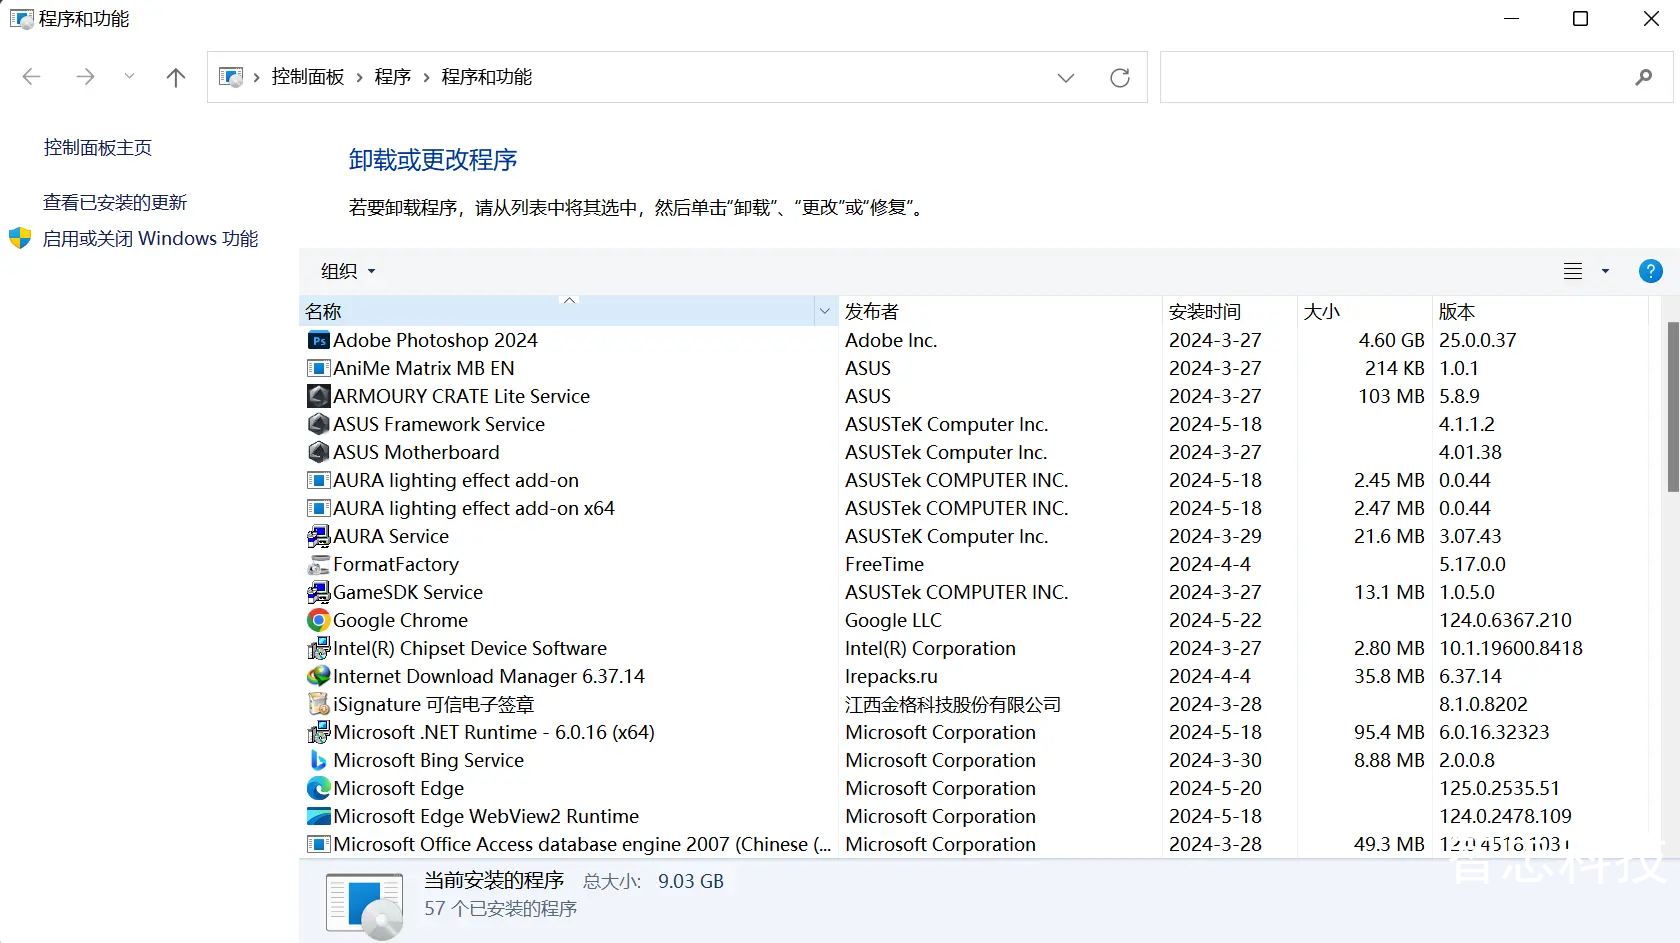Change view with the list view button
The height and width of the screenshot is (943, 1680).
tap(1573, 271)
